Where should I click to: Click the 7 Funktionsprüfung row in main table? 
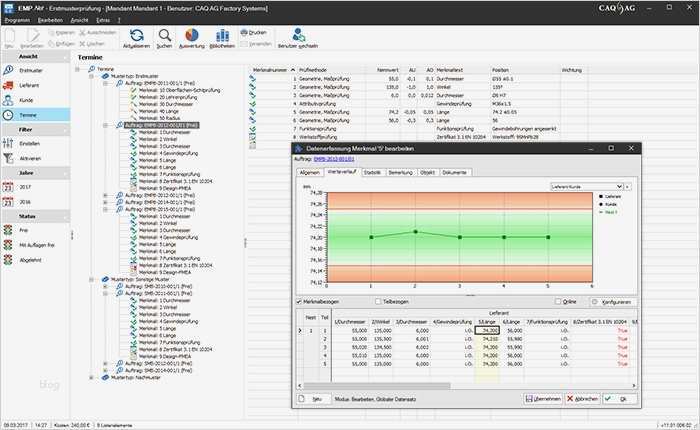(x=417, y=129)
